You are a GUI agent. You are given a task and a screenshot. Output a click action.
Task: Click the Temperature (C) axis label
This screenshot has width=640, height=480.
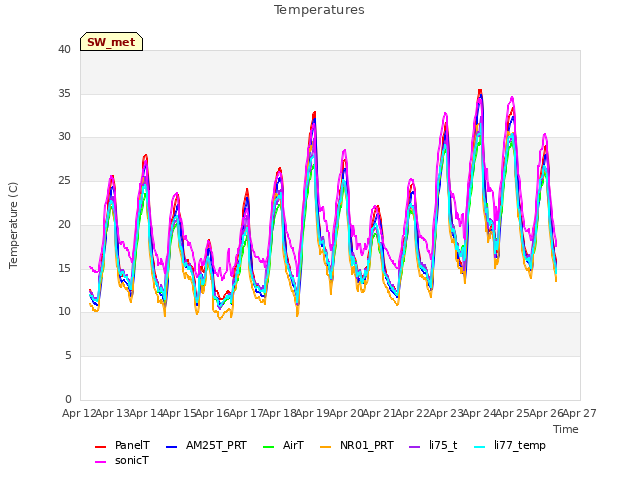coord(13,225)
